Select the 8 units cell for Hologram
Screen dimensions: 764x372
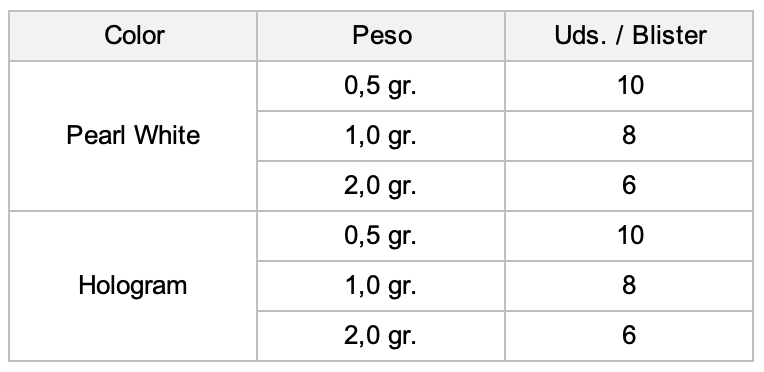click(x=630, y=286)
